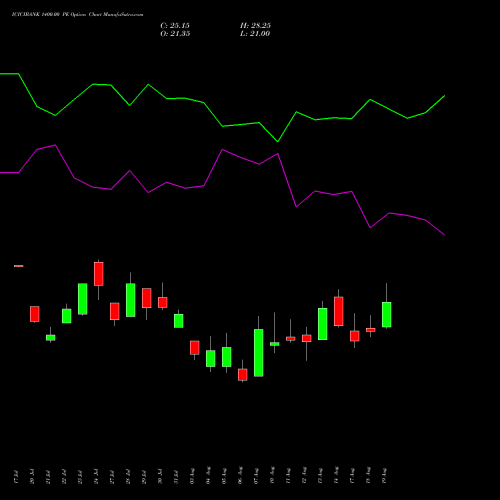Image resolution: width=500 pixels, height=500 pixels.
Task: Select the close value C: 25.15
Action: coord(175,26)
